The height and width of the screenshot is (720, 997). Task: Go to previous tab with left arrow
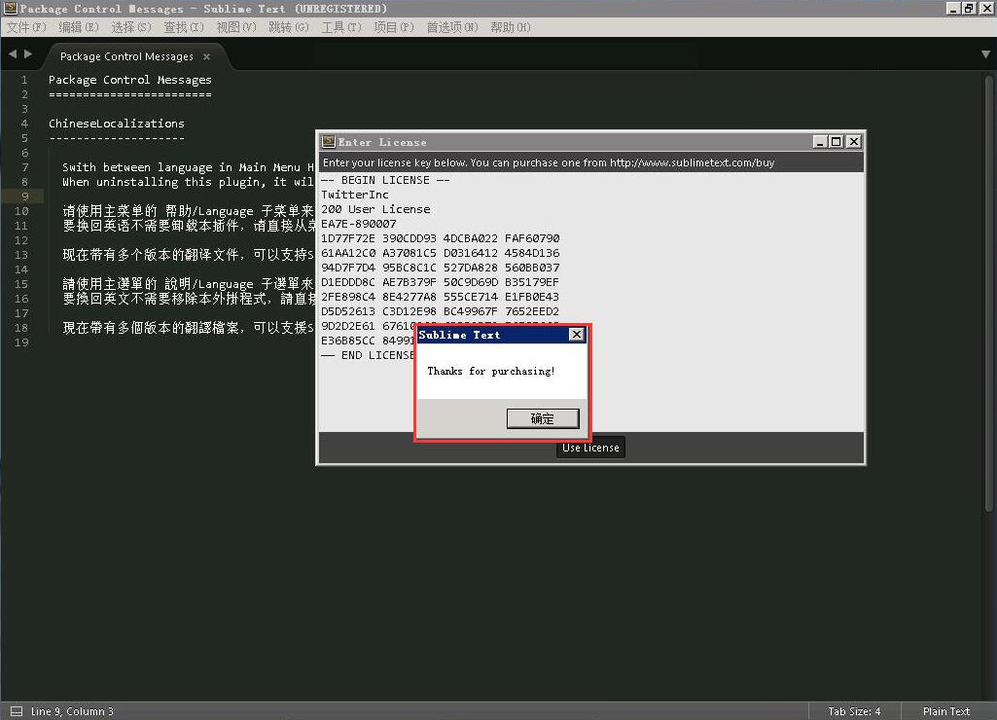13,54
